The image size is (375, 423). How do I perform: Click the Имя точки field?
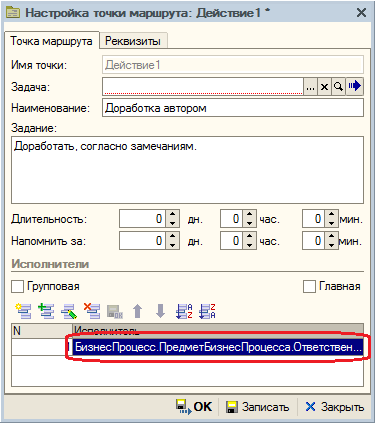pos(233,65)
